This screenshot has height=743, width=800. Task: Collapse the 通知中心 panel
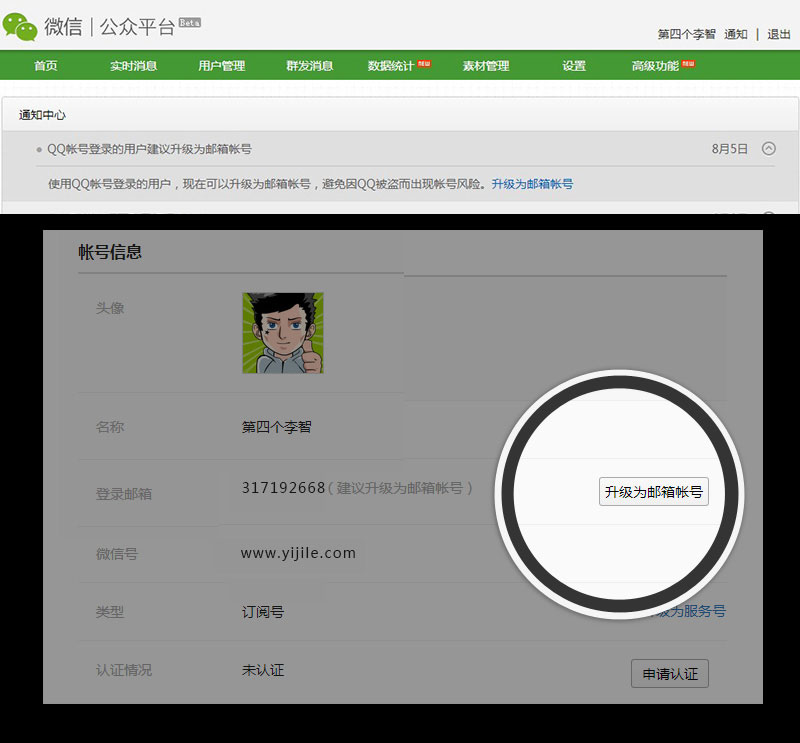(40, 114)
